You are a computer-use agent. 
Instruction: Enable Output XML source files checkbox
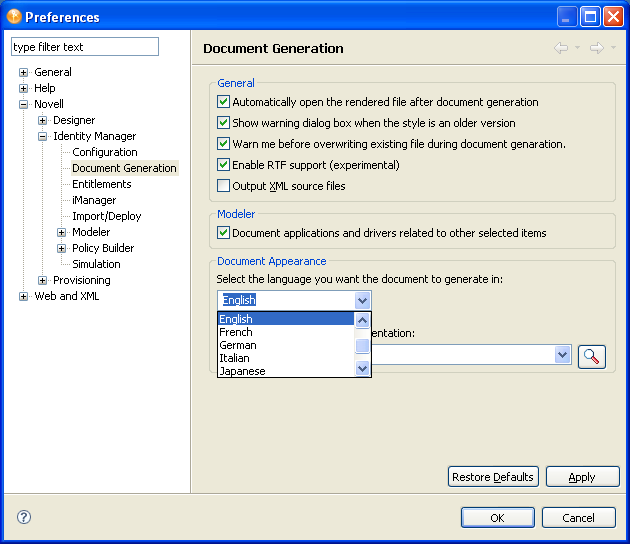224,186
